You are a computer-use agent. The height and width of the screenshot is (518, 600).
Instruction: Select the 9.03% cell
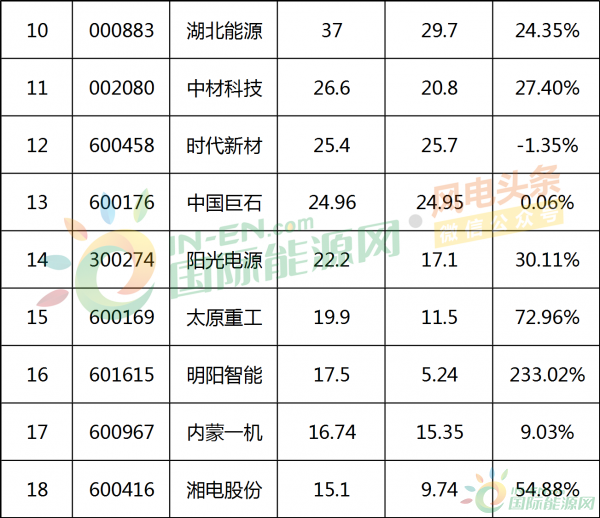point(547,432)
